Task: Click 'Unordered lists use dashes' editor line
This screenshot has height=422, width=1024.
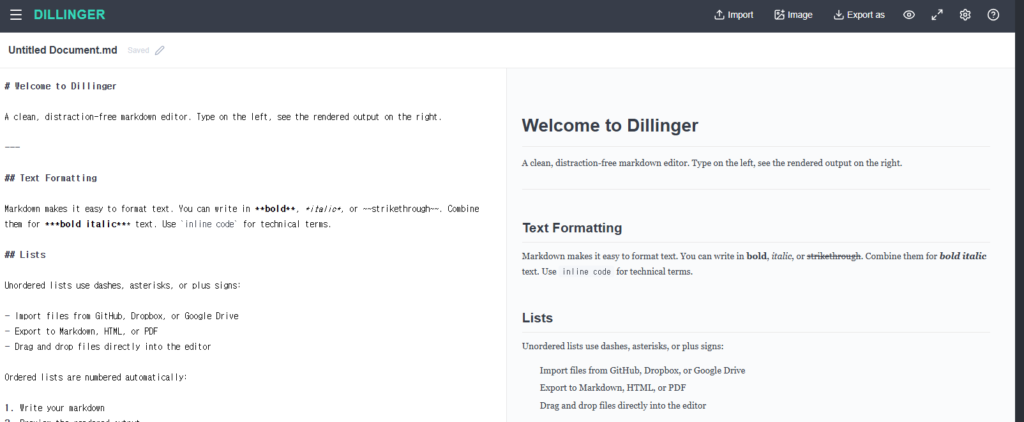Action: [123, 285]
